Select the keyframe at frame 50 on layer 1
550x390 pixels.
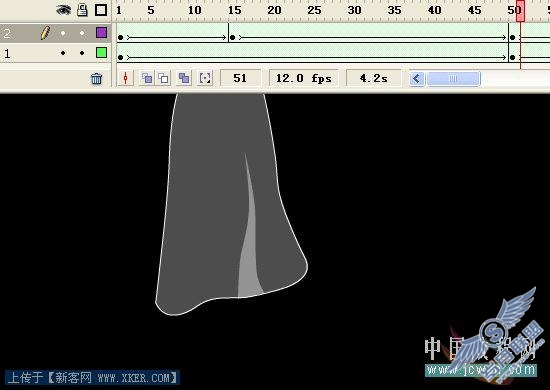512,57
